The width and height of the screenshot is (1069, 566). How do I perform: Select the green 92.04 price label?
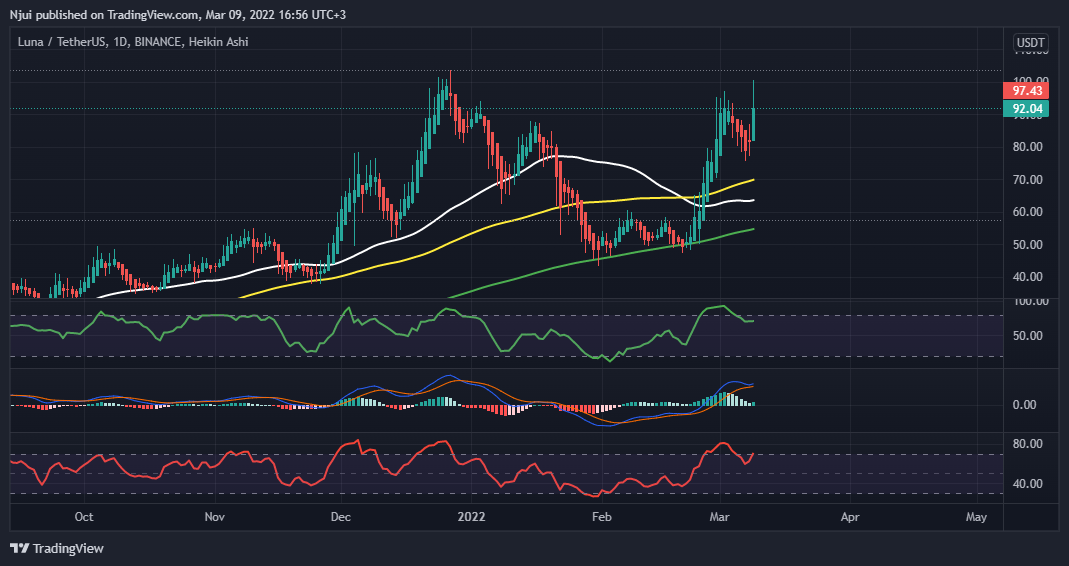[1029, 109]
